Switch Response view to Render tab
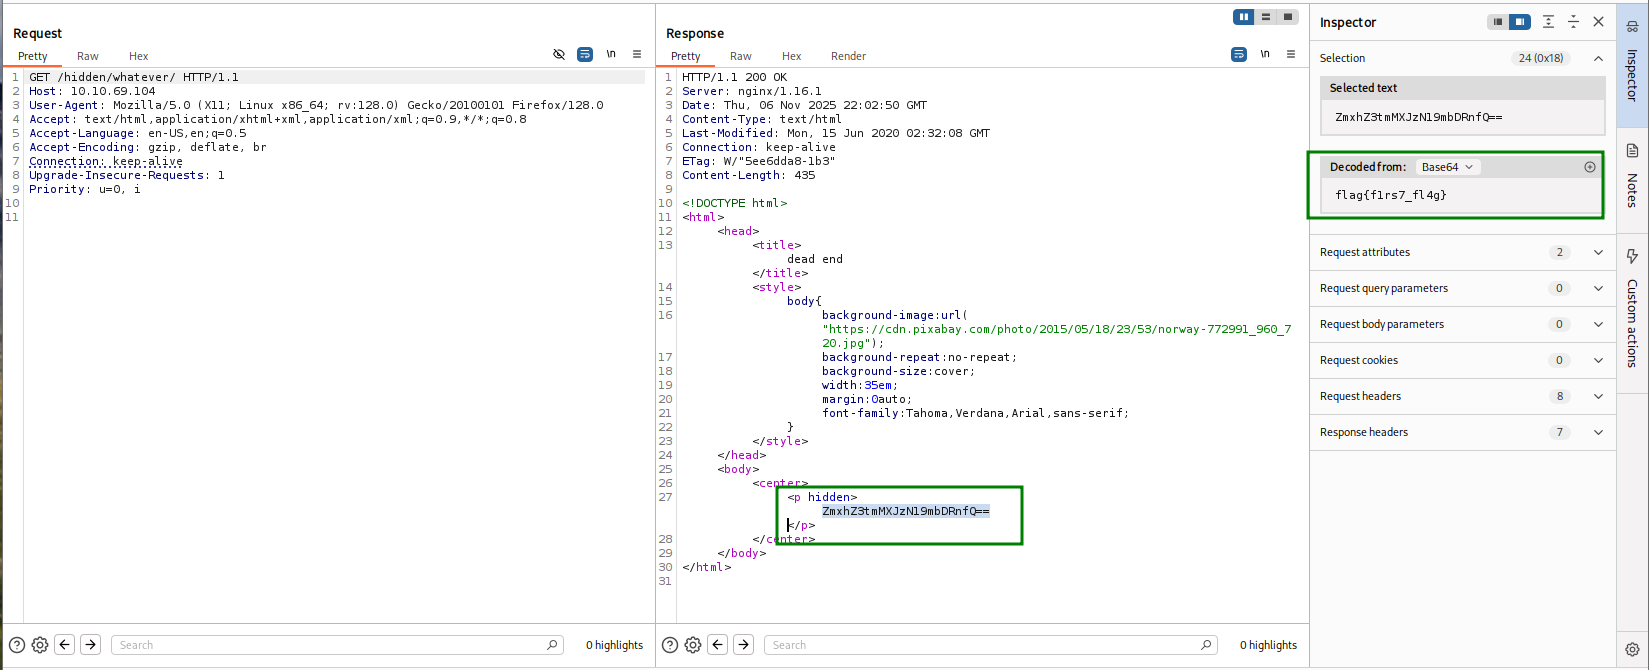The image size is (1649, 670). [848, 56]
